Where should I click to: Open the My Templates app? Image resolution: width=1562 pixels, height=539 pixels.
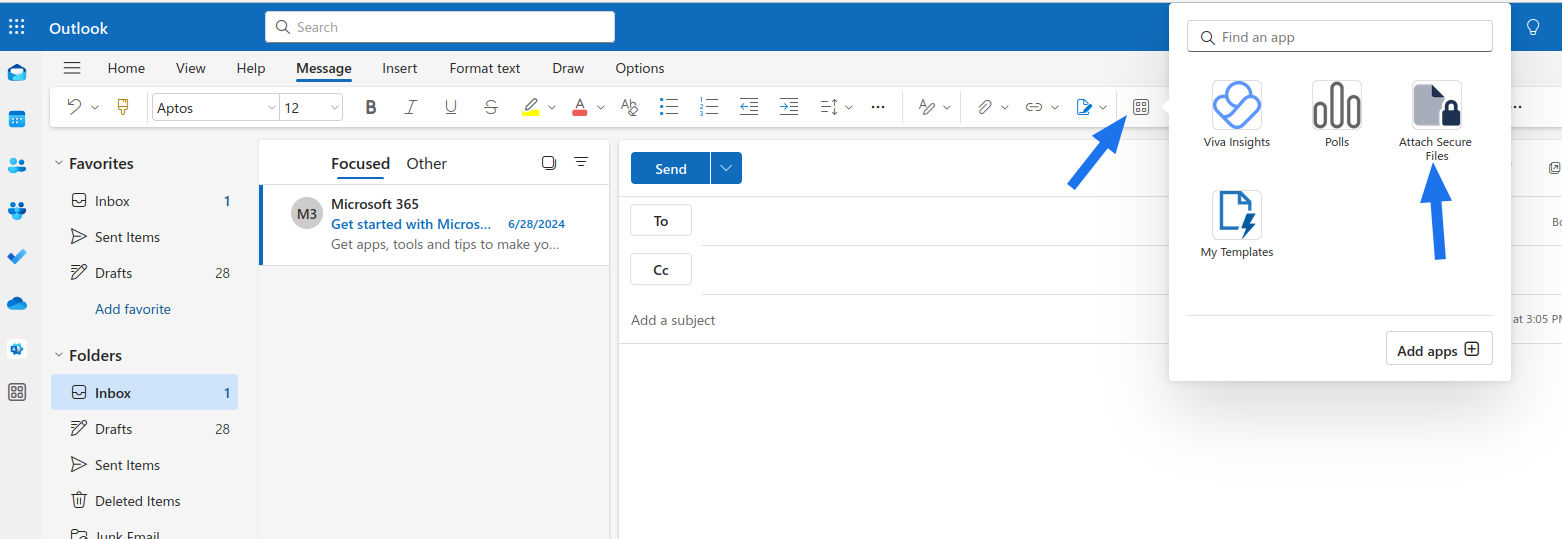[1237, 224]
